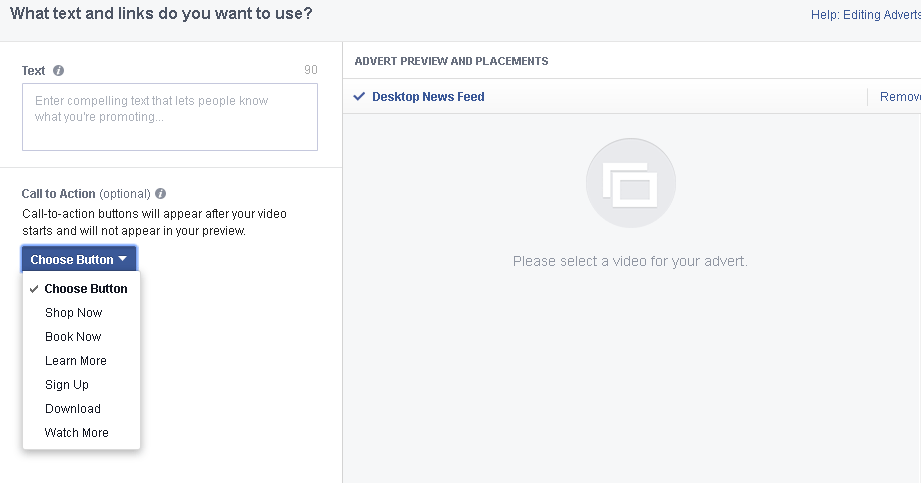921x483 pixels.
Task: Choose Download from the button list
Action: click(73, 409)
